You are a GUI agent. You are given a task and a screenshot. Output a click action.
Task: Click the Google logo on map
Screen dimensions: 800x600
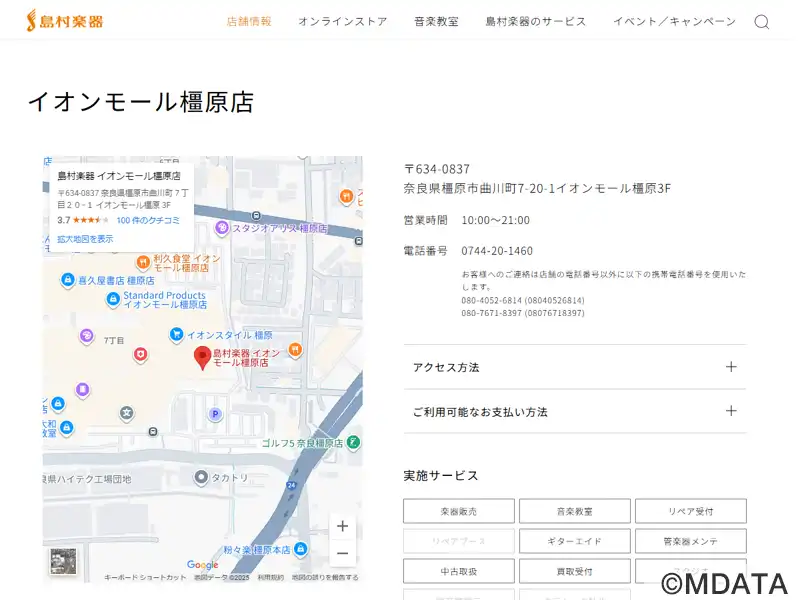203,565
